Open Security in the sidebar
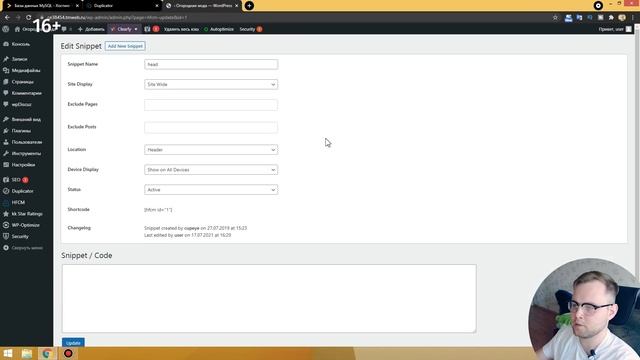The height and width of the screenshot is (360, 640). click(x=20, y=237)
